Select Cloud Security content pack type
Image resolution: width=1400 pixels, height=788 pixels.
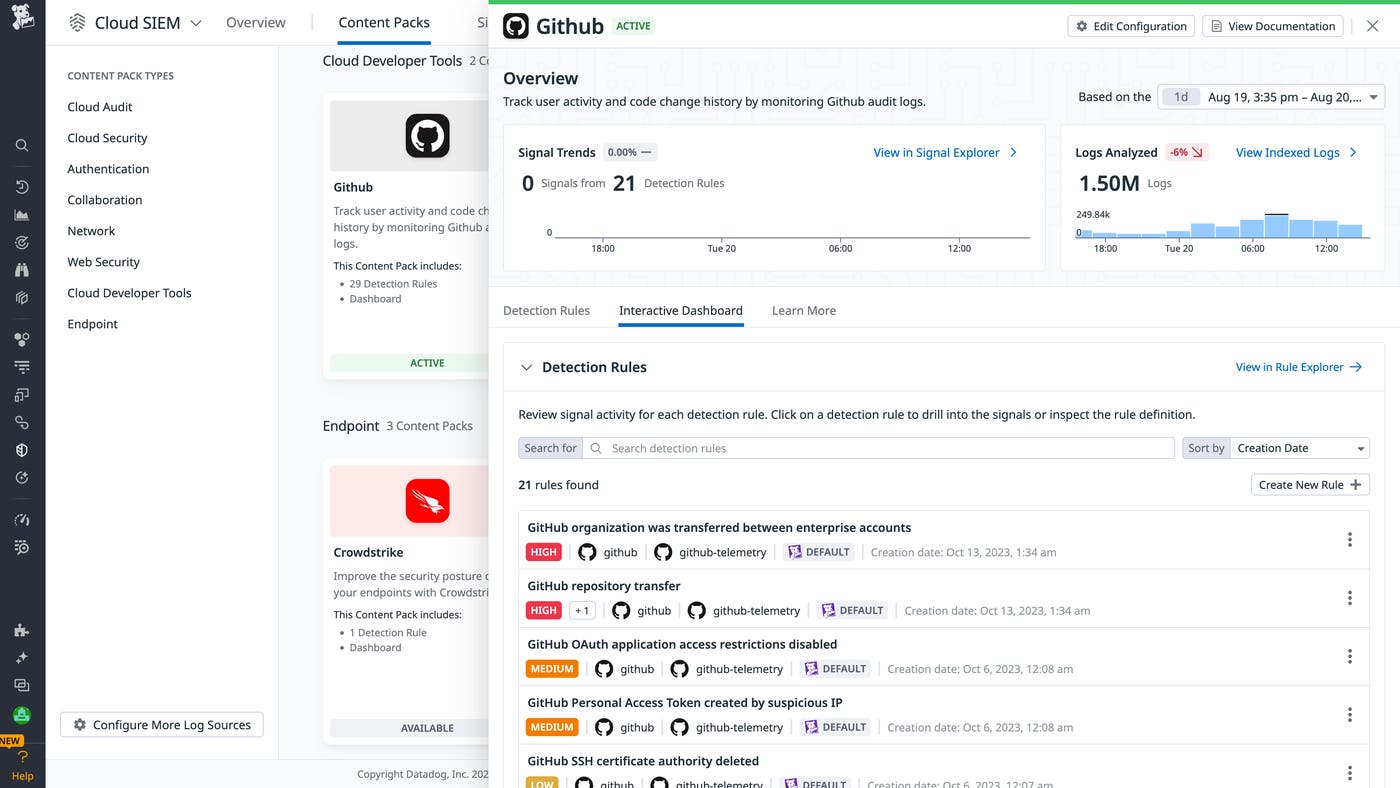pyautogui.click(x=107, y=138)
